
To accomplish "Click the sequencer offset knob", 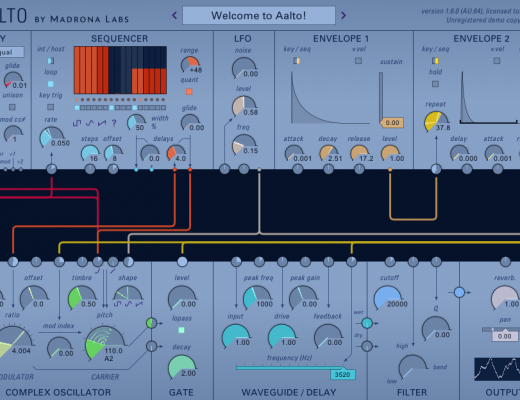I will 113,153.
